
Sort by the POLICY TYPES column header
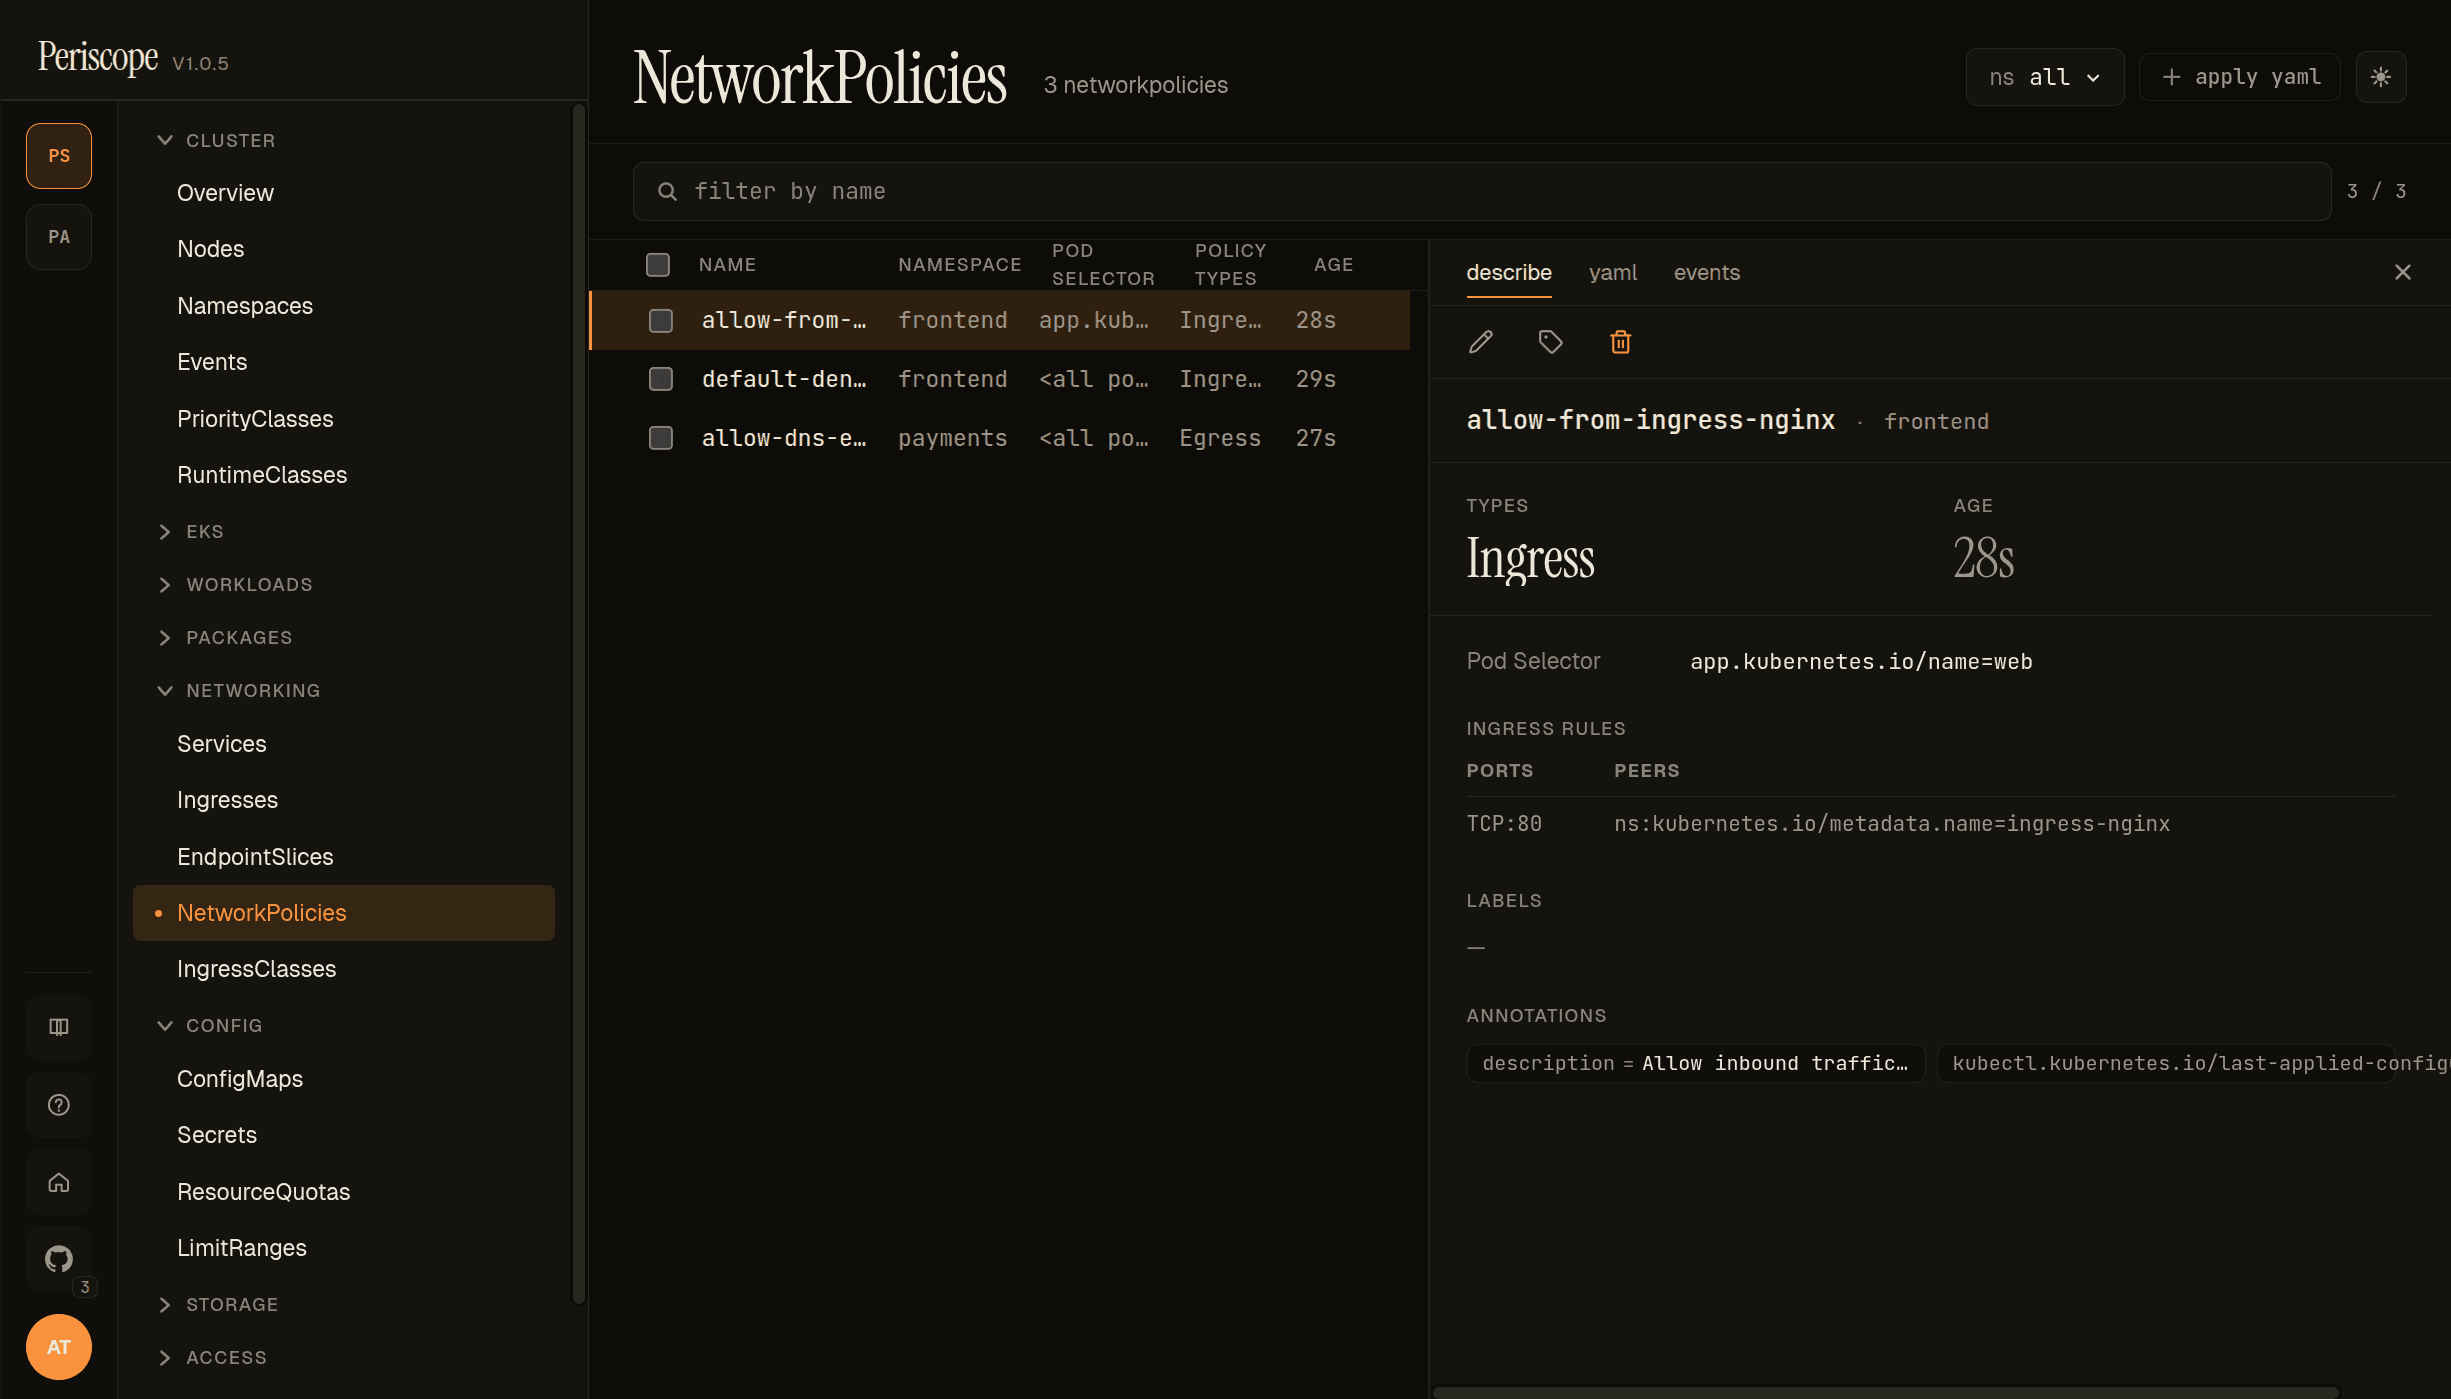click(1230, 265)
